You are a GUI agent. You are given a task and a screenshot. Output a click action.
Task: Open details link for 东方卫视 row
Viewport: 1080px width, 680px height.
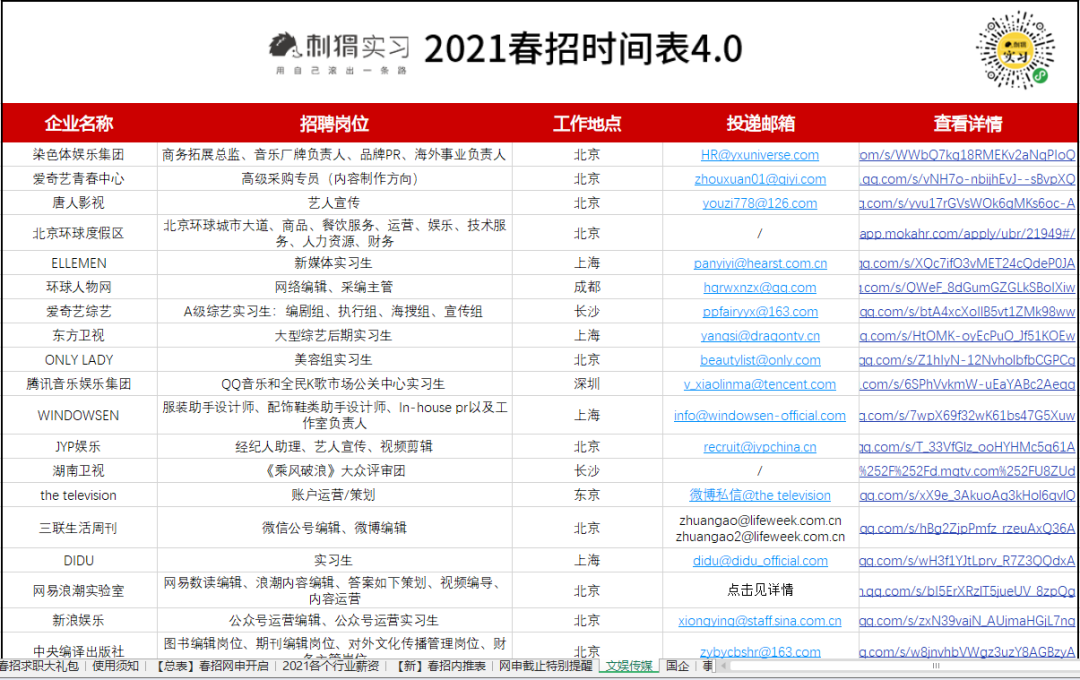click(x=967, y=336)
